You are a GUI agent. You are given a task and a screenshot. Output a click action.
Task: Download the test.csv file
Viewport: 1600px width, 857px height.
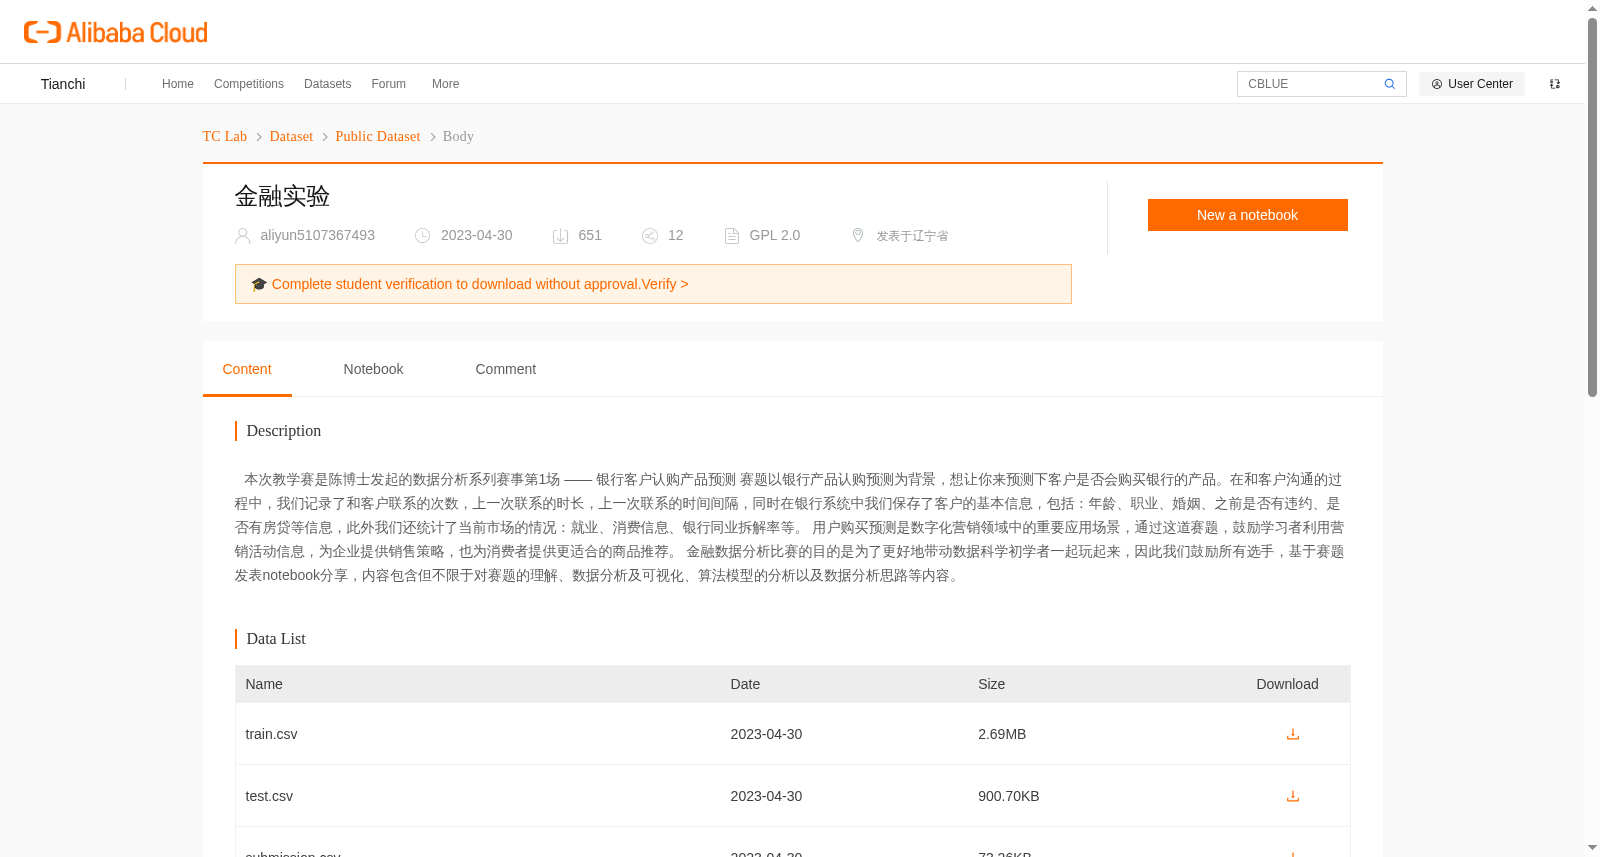1292,796
